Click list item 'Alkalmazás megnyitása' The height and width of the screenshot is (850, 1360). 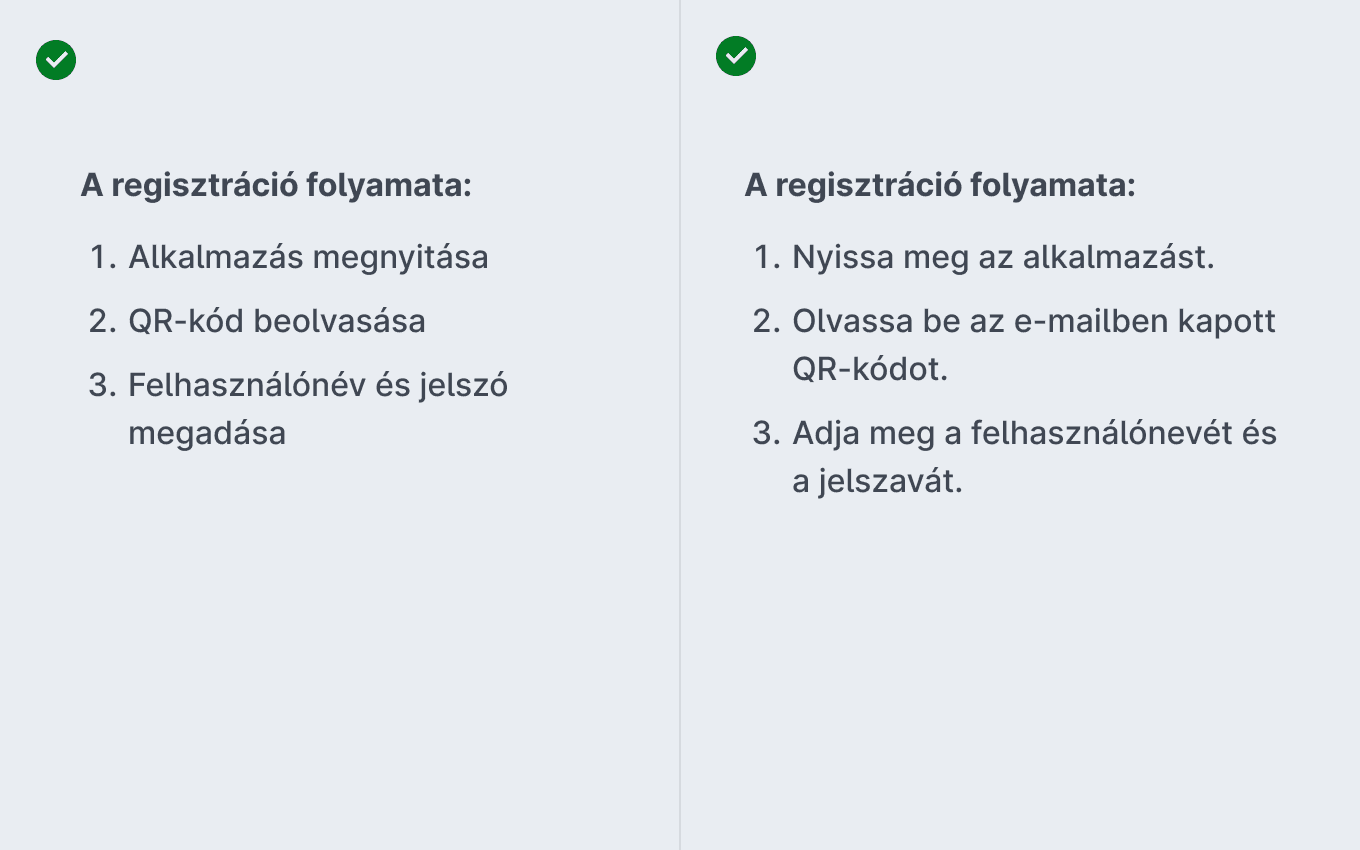click(x=308, y=257)
